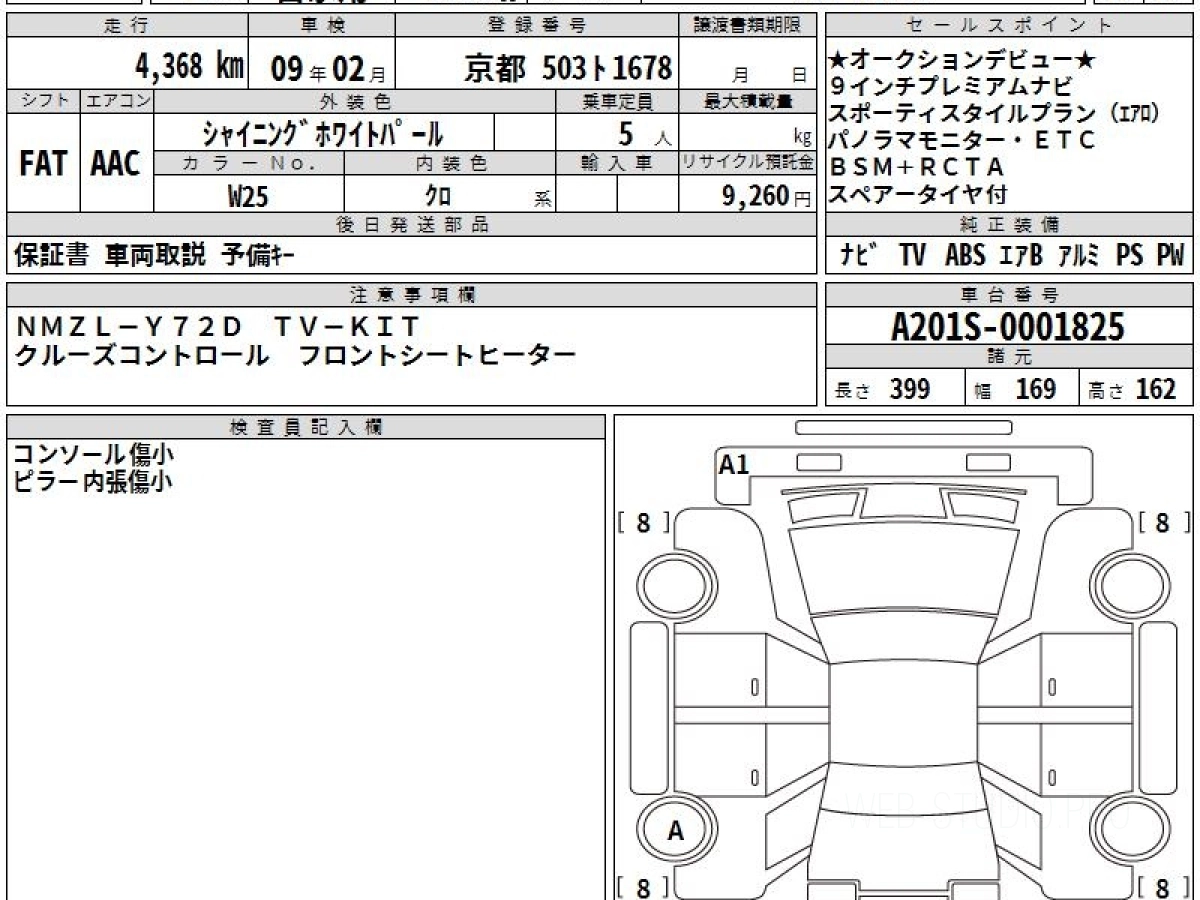Click ABS in the equipment row
The height and width of the screenshot is (900, 1200).
point(965,256)
